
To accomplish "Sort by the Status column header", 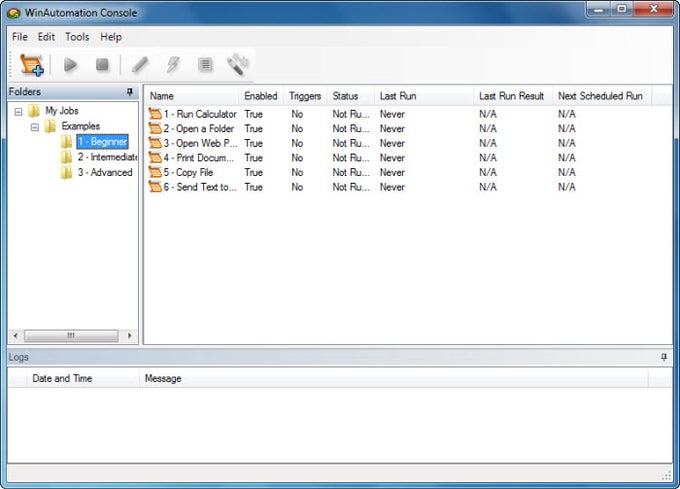I will point(351,96).
